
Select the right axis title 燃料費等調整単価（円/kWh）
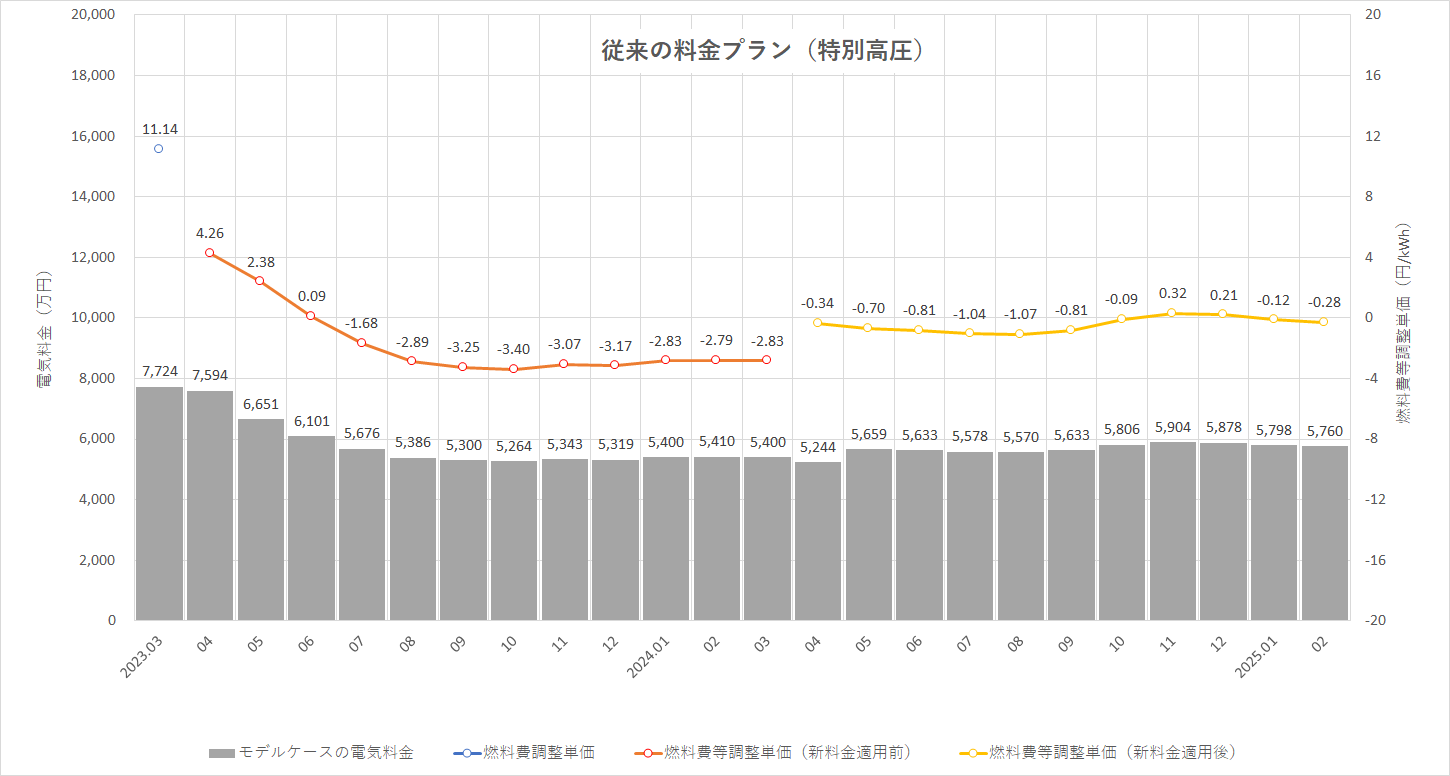click(x=1404, y=323)
